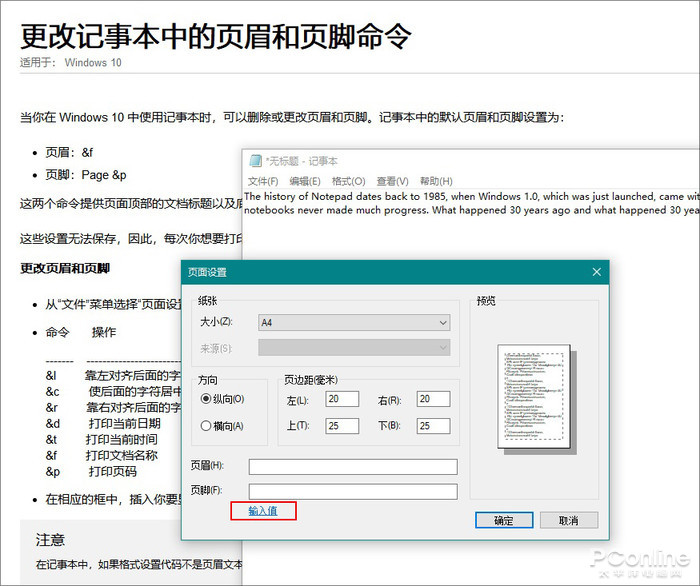This screenshot has height=586, width=700.
Task: Open the 编辑(E) menu in Notepad
Action: coord(305,181)
